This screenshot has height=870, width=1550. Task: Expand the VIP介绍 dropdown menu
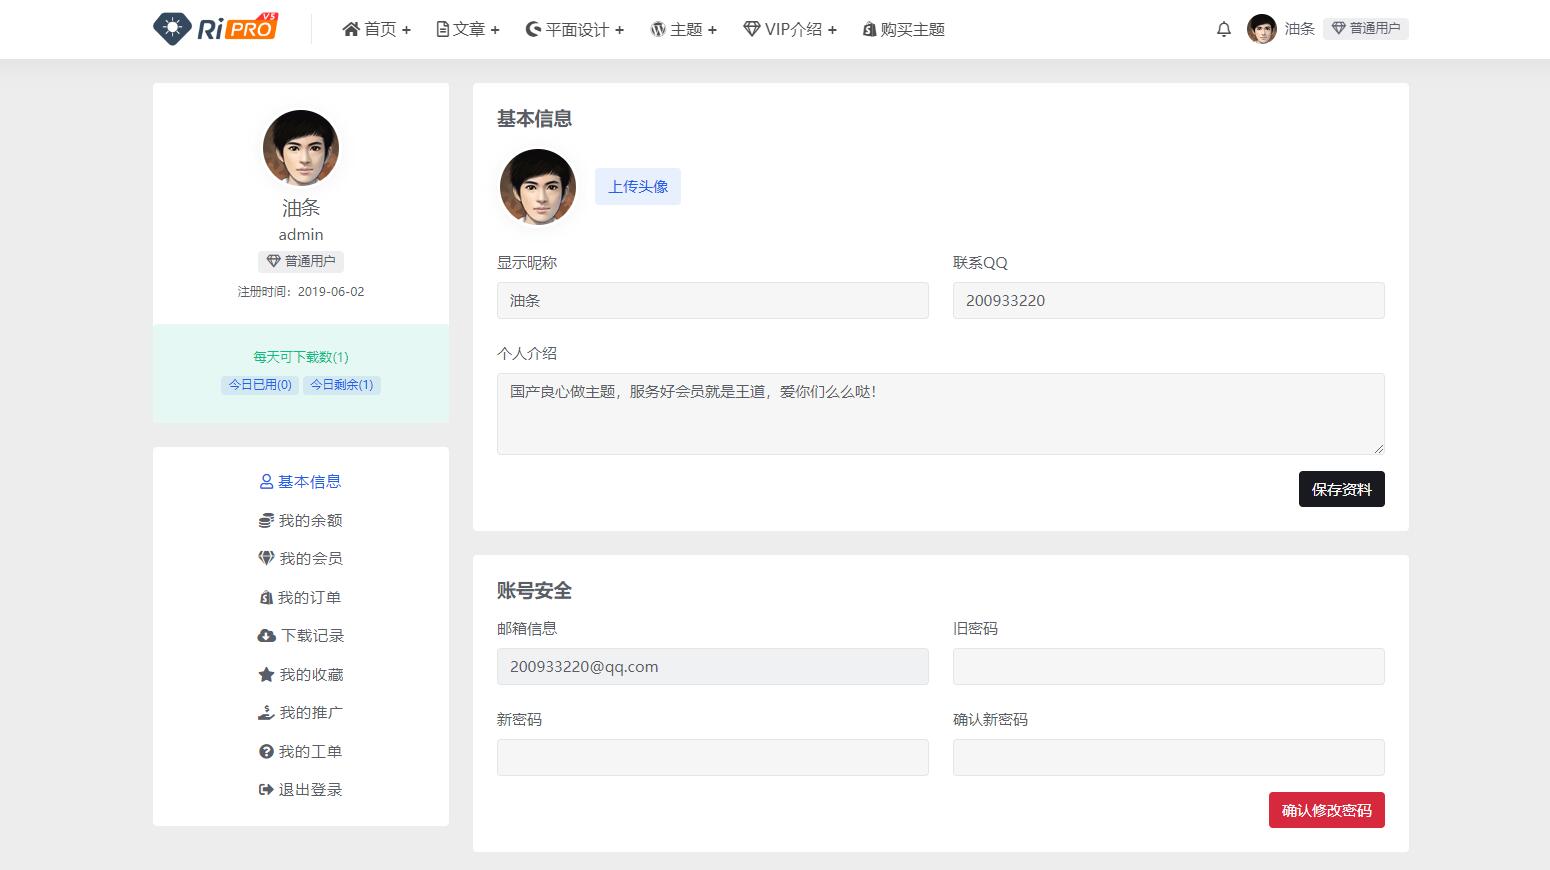coord(790,30)
